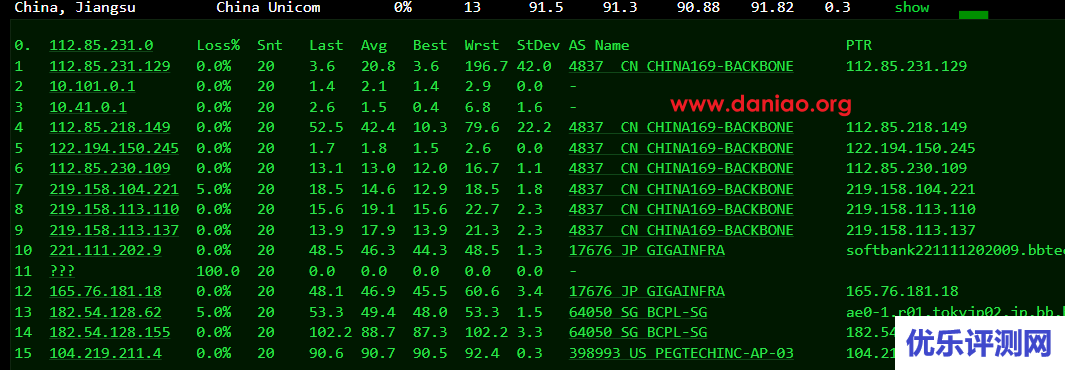Select the PTR value 219.158.104.221
This screenshot has height=370, width=1065.
pyautogui.click(x=911, y=189)
